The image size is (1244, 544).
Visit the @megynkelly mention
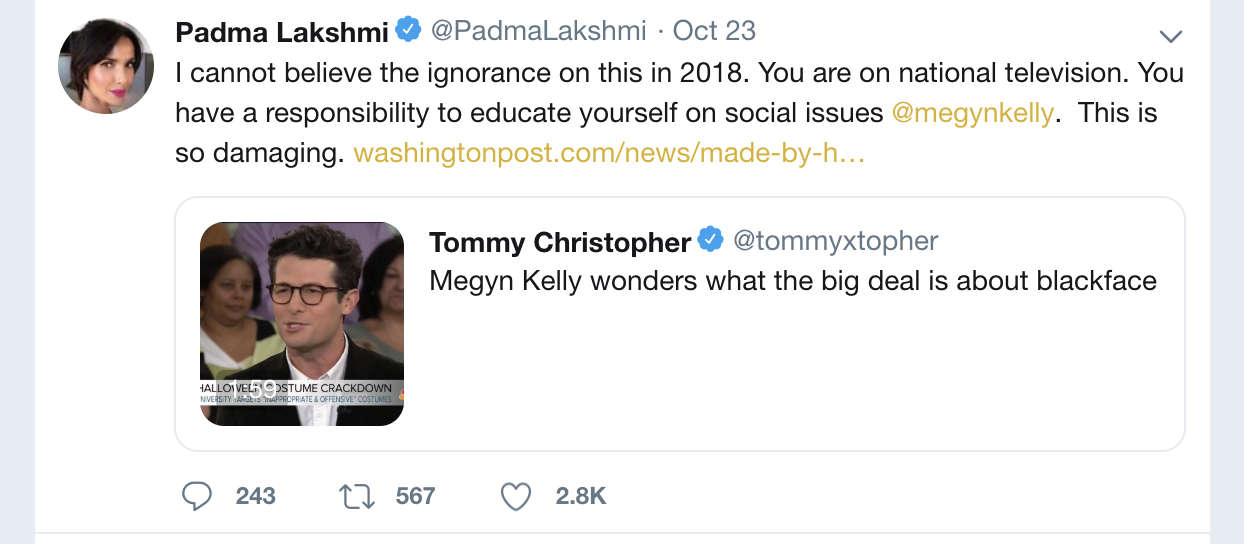(x=972, y=113)
